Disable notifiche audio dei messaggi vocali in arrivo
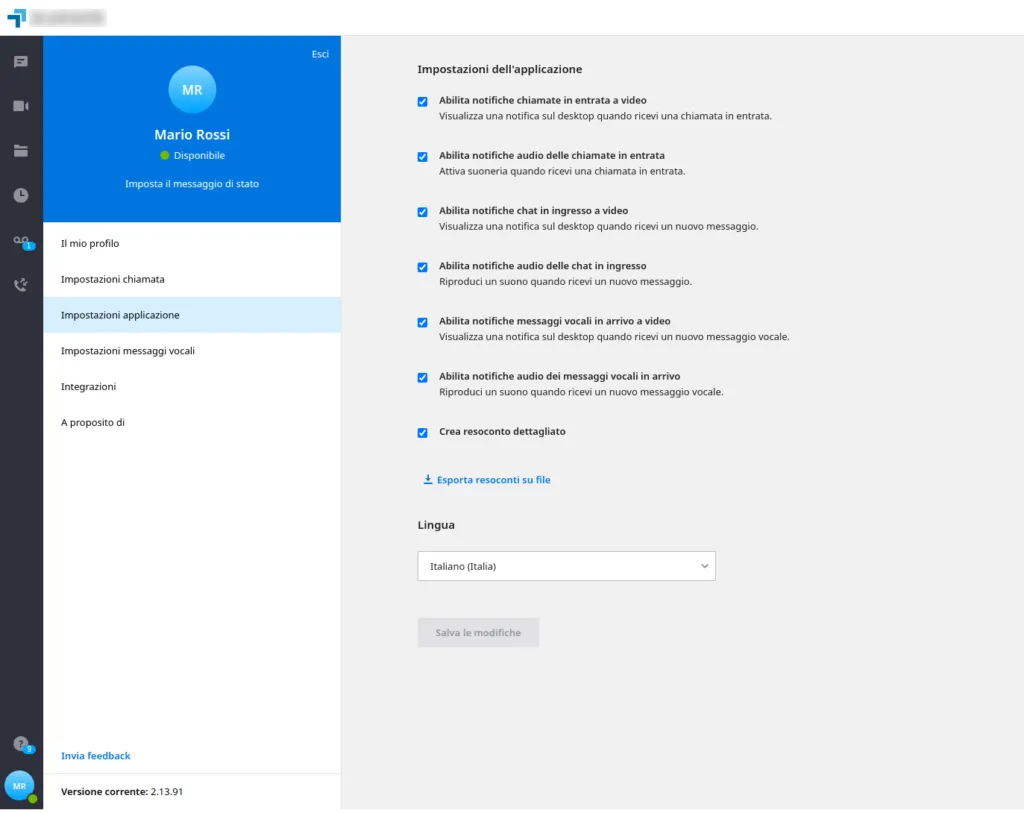Screen dimensions: 1024x813 (423, 377)
